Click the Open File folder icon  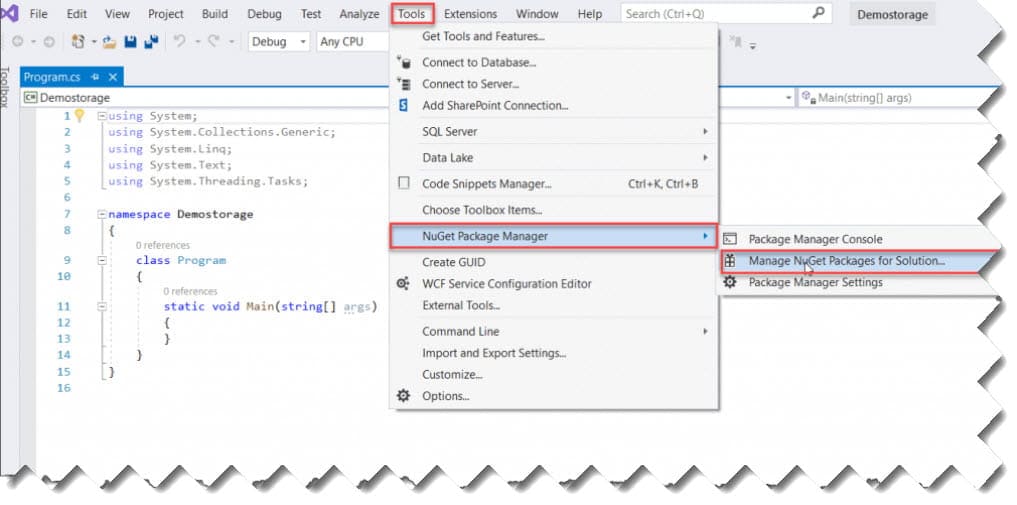[x=109, y=41]
